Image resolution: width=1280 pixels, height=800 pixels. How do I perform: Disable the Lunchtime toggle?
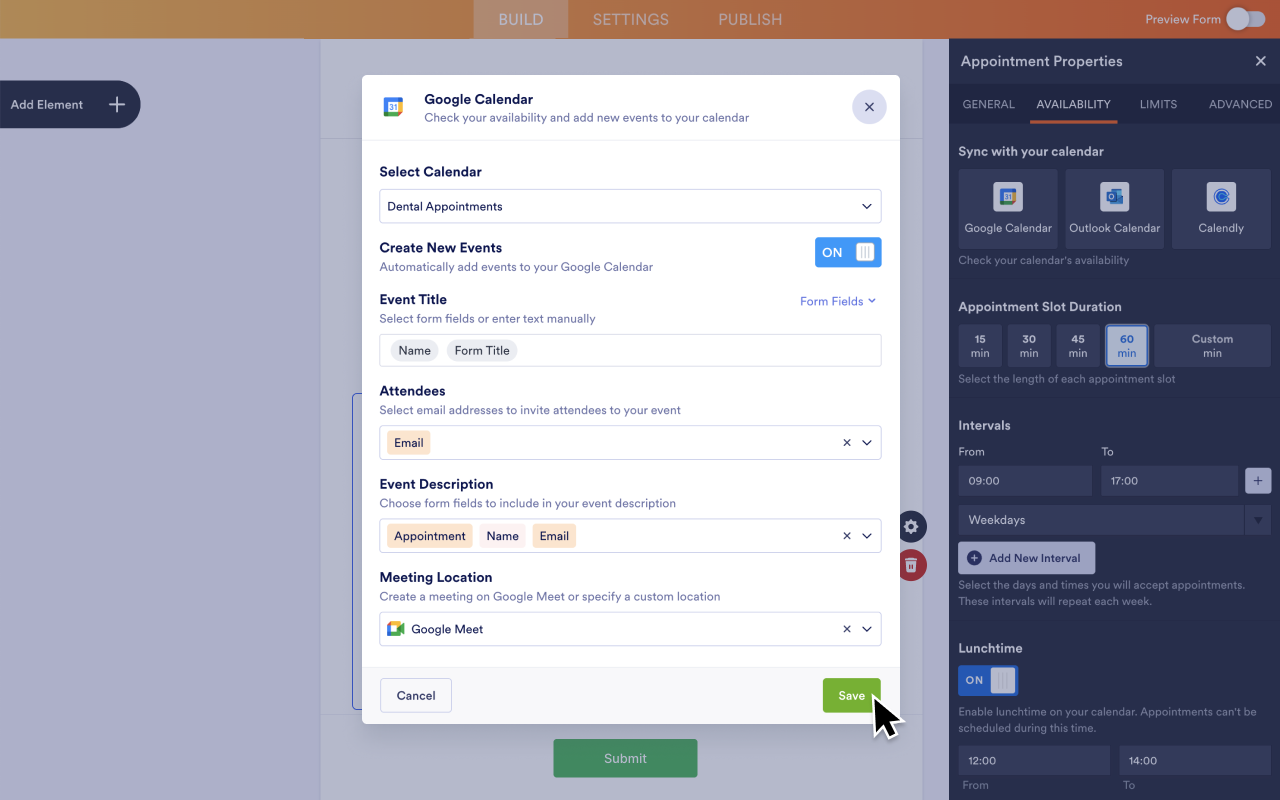point(987,680)
